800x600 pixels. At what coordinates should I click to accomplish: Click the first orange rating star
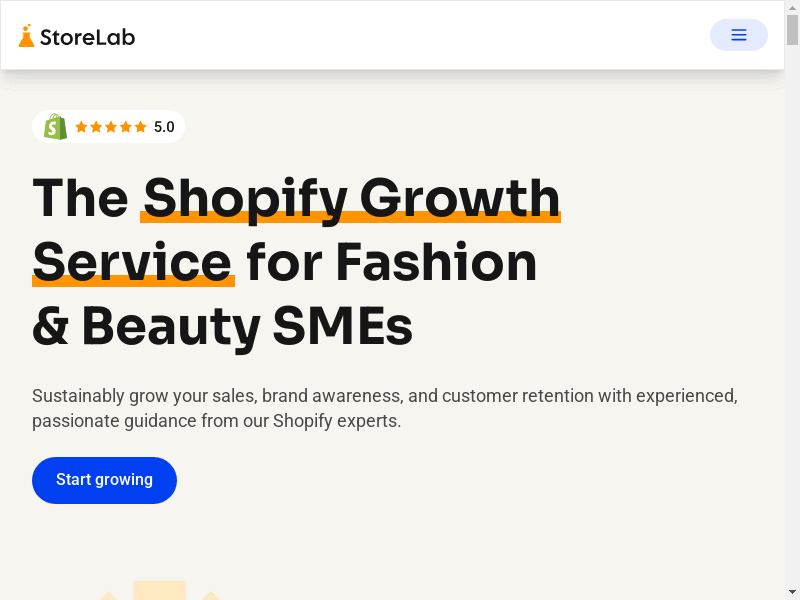[x=82, y=127]
